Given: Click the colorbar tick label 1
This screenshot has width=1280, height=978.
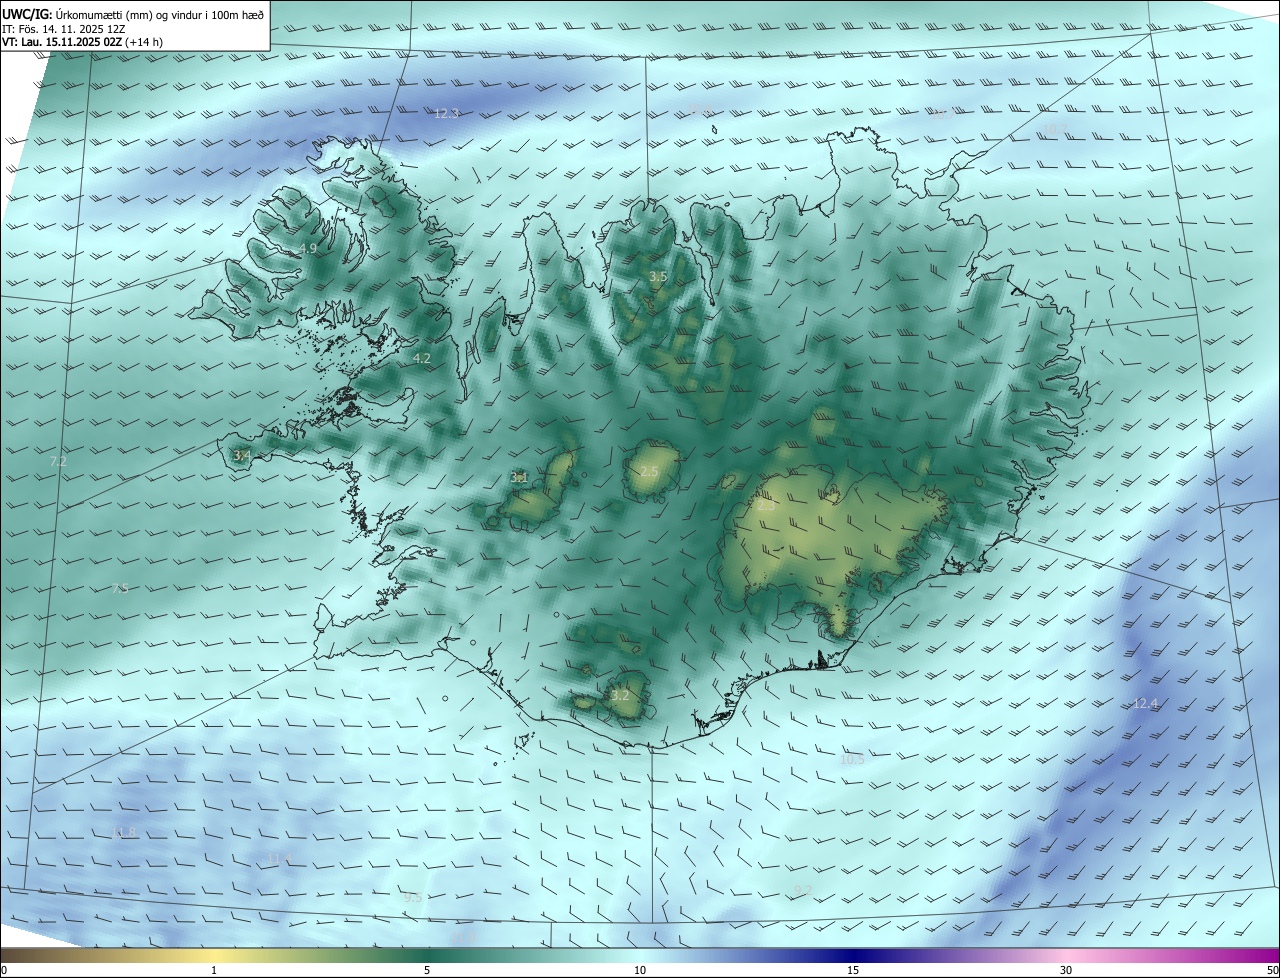Looking at the screenshot, I should point(214,971).
